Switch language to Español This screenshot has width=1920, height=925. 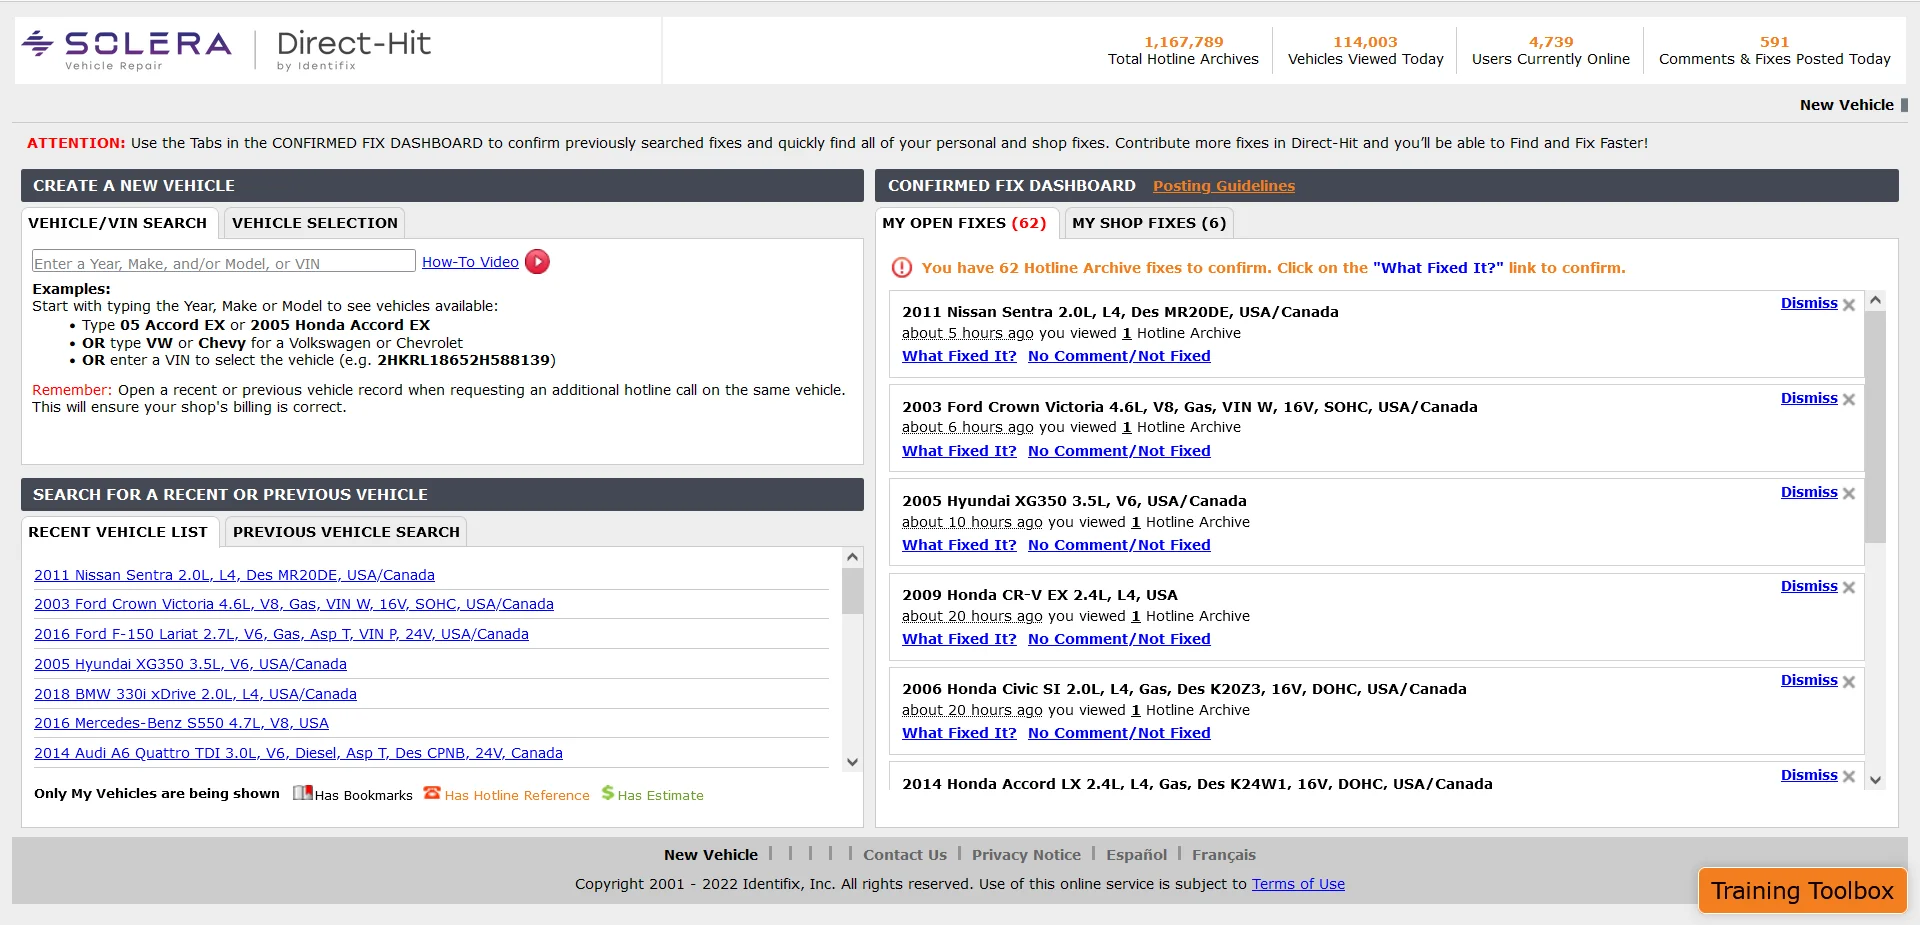pyautogui.click(x=1136, y=855)
